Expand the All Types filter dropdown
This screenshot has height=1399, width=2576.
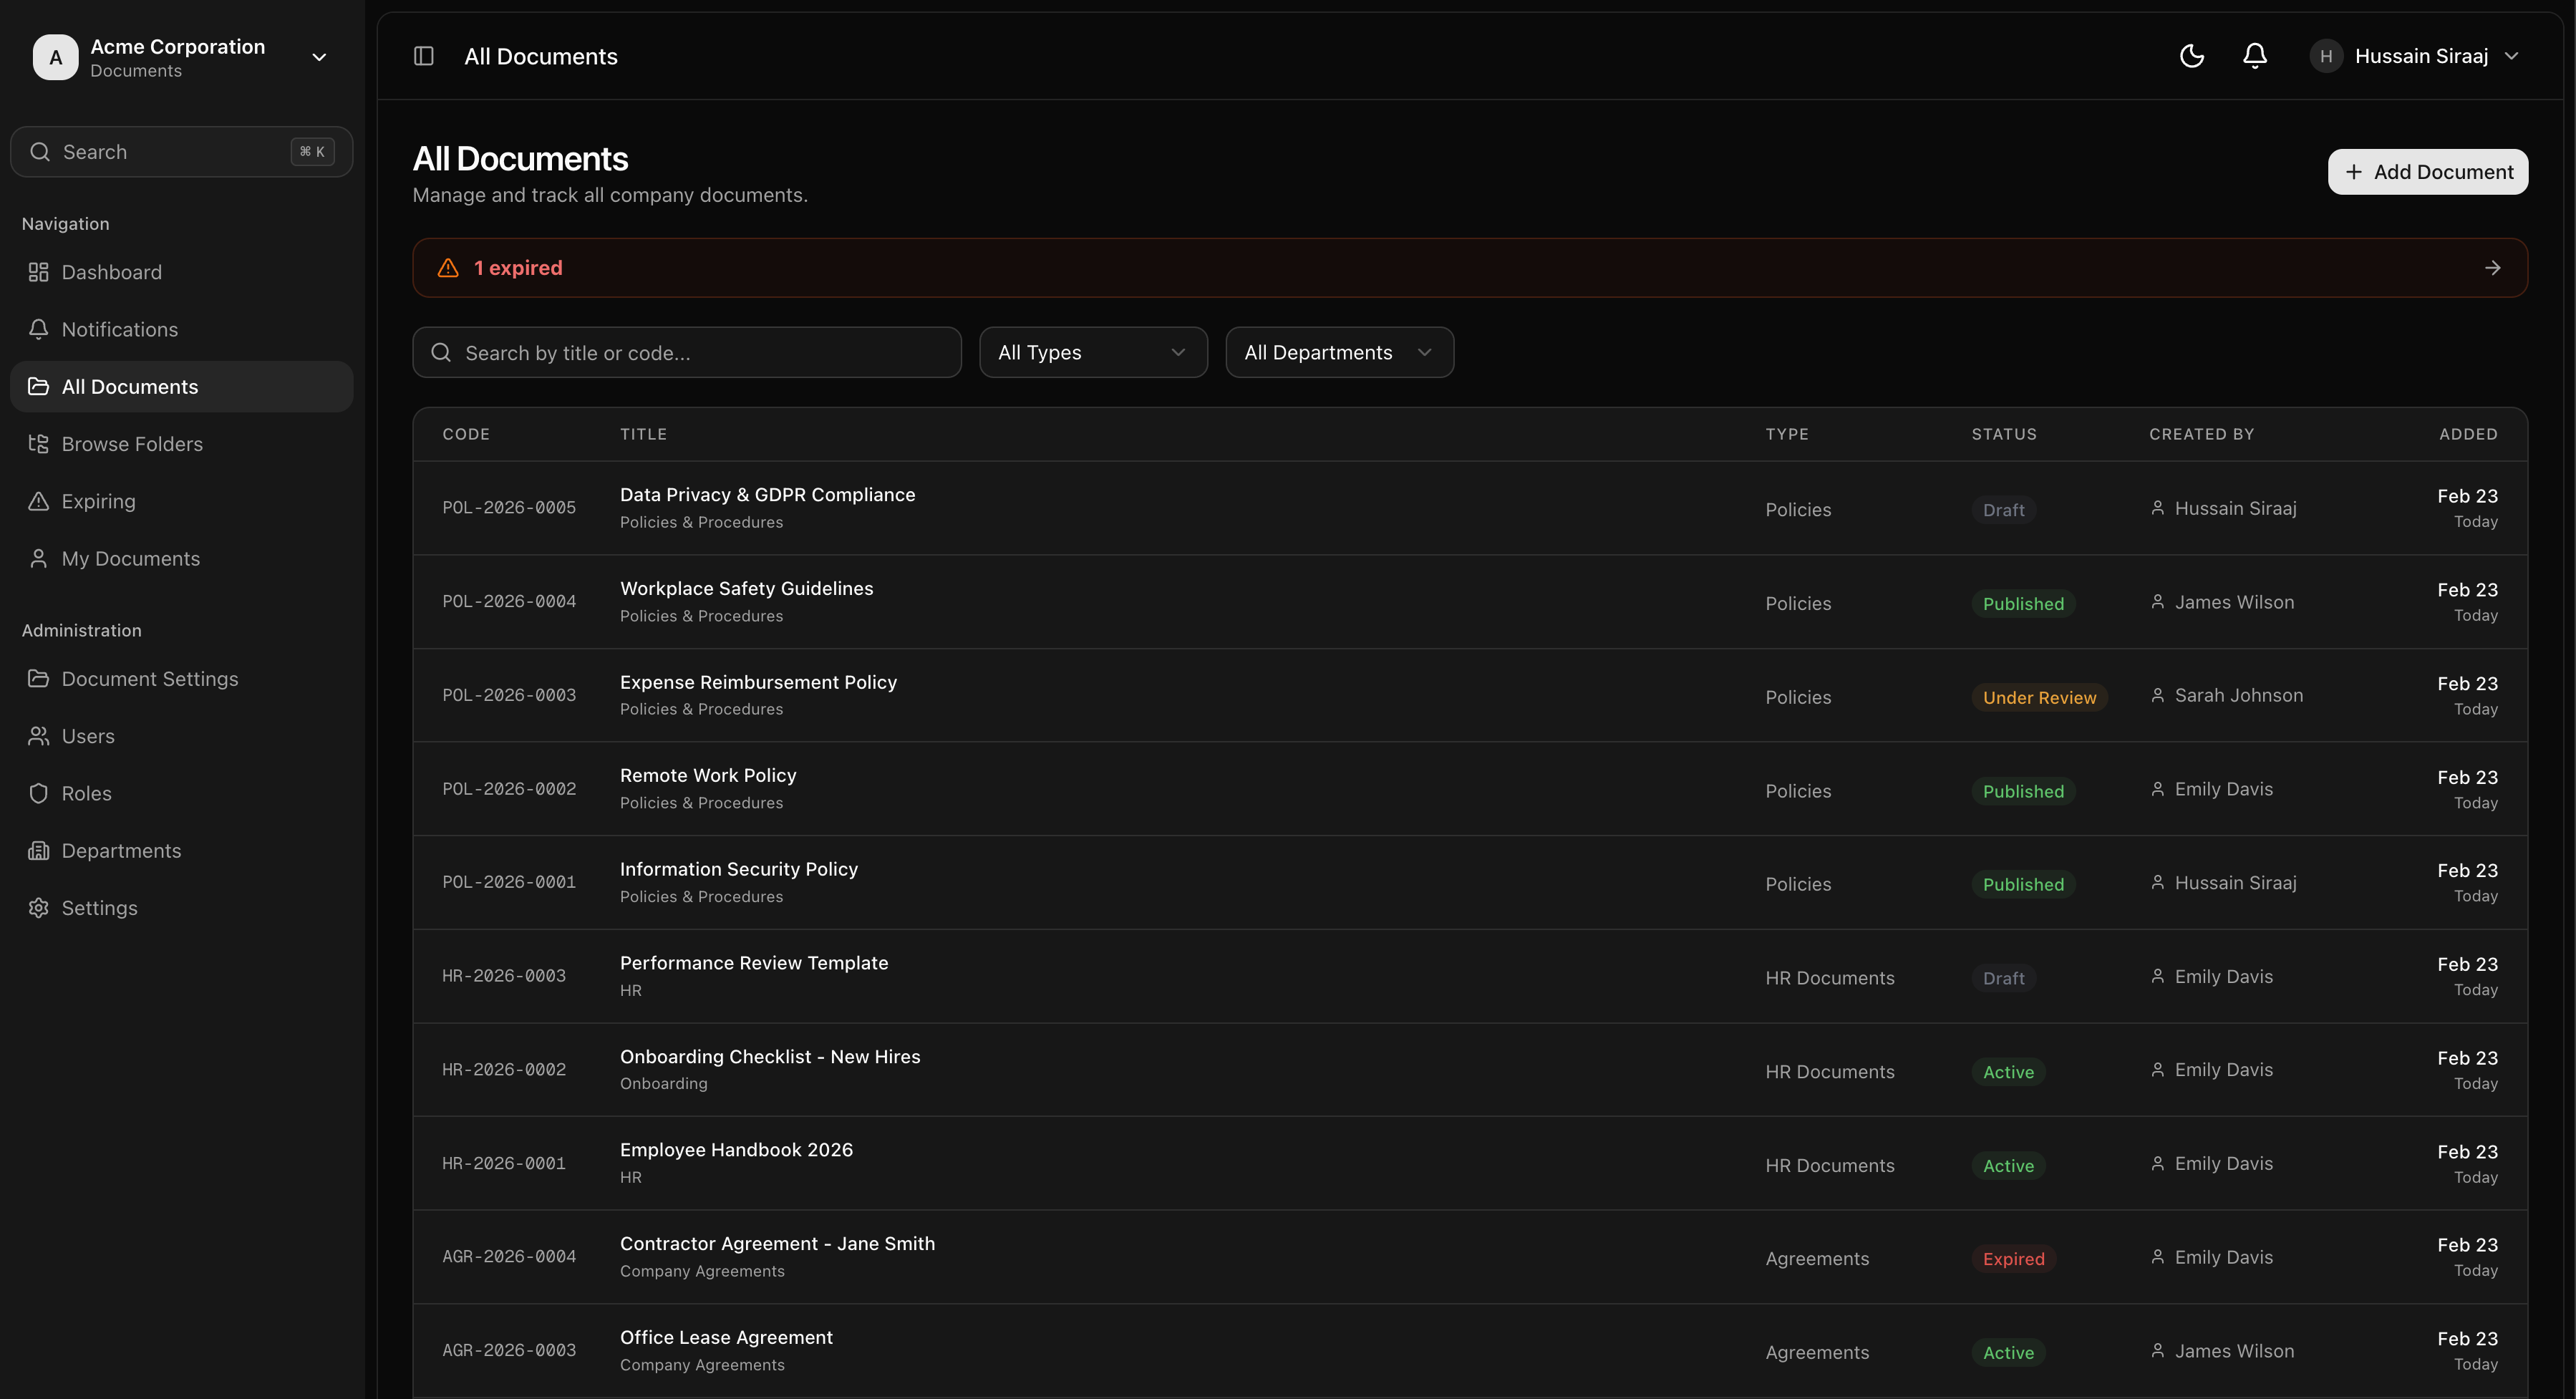click(x=1092, y=352)
